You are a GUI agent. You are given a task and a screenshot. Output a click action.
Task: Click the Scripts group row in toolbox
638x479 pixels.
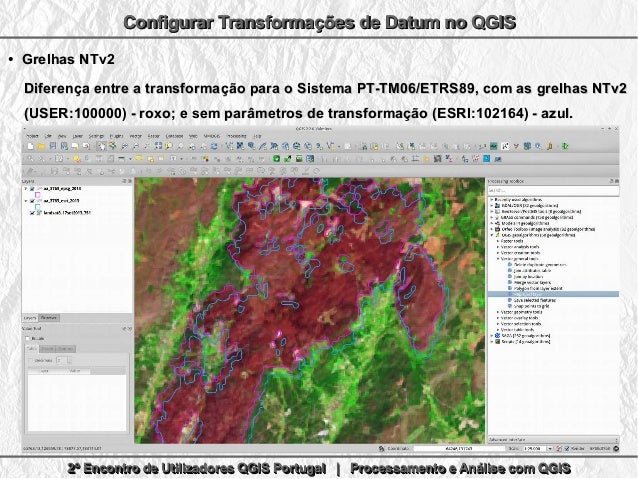(x=522, y=342)
